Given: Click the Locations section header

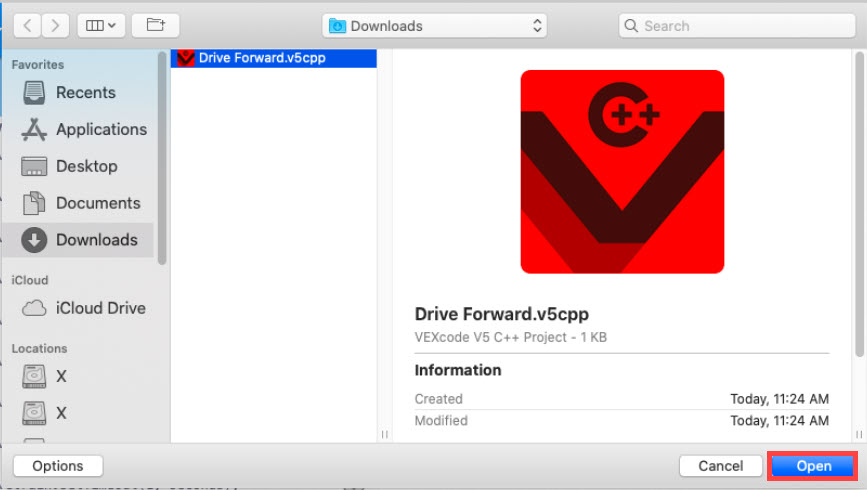Looking at the screenshot, I should point(39,348).
